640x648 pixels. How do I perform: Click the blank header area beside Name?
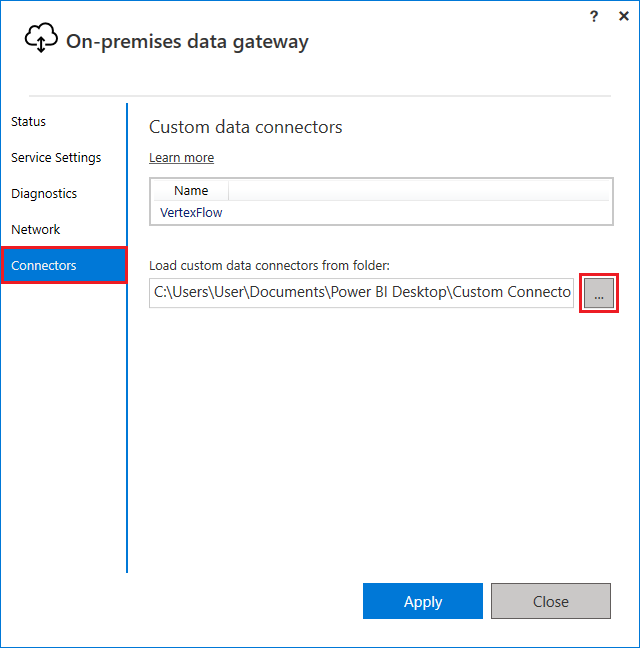pyautogui.click(x=418, y=190)
